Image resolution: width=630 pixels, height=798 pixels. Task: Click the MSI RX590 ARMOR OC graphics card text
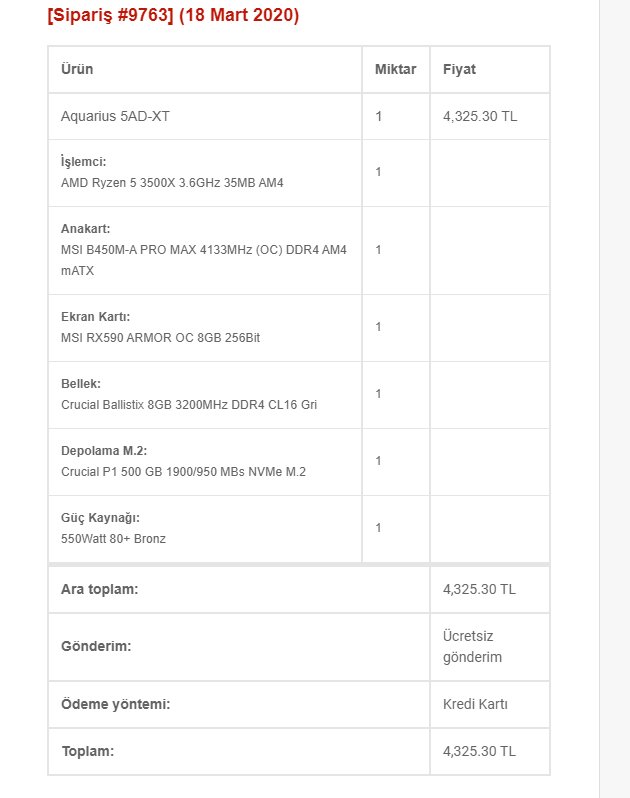(x=160, y=338)
